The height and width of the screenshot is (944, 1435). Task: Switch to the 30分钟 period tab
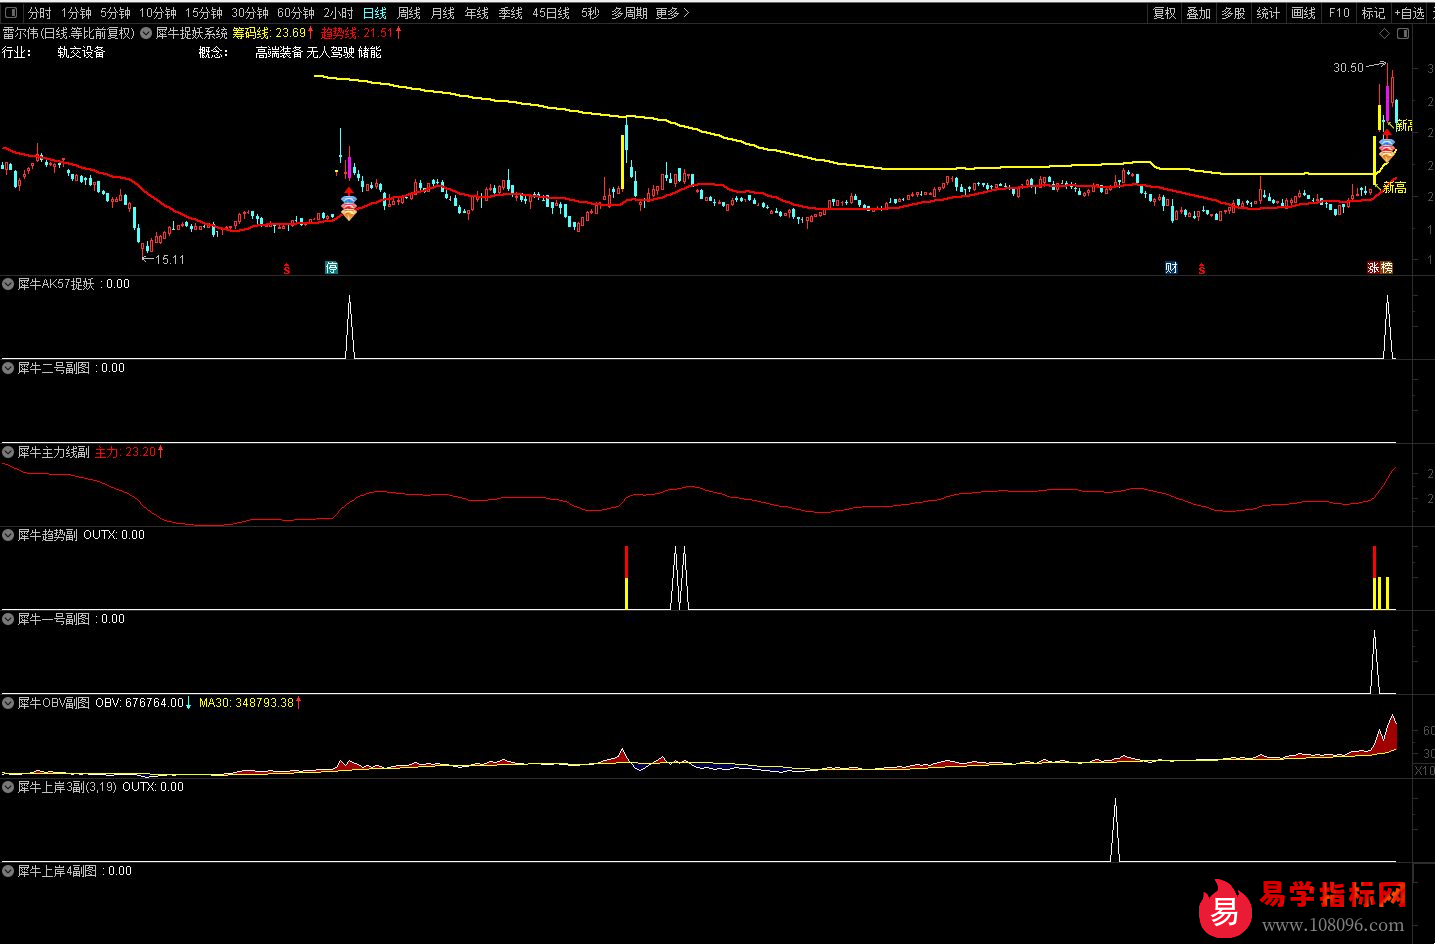tap(249, 13)
